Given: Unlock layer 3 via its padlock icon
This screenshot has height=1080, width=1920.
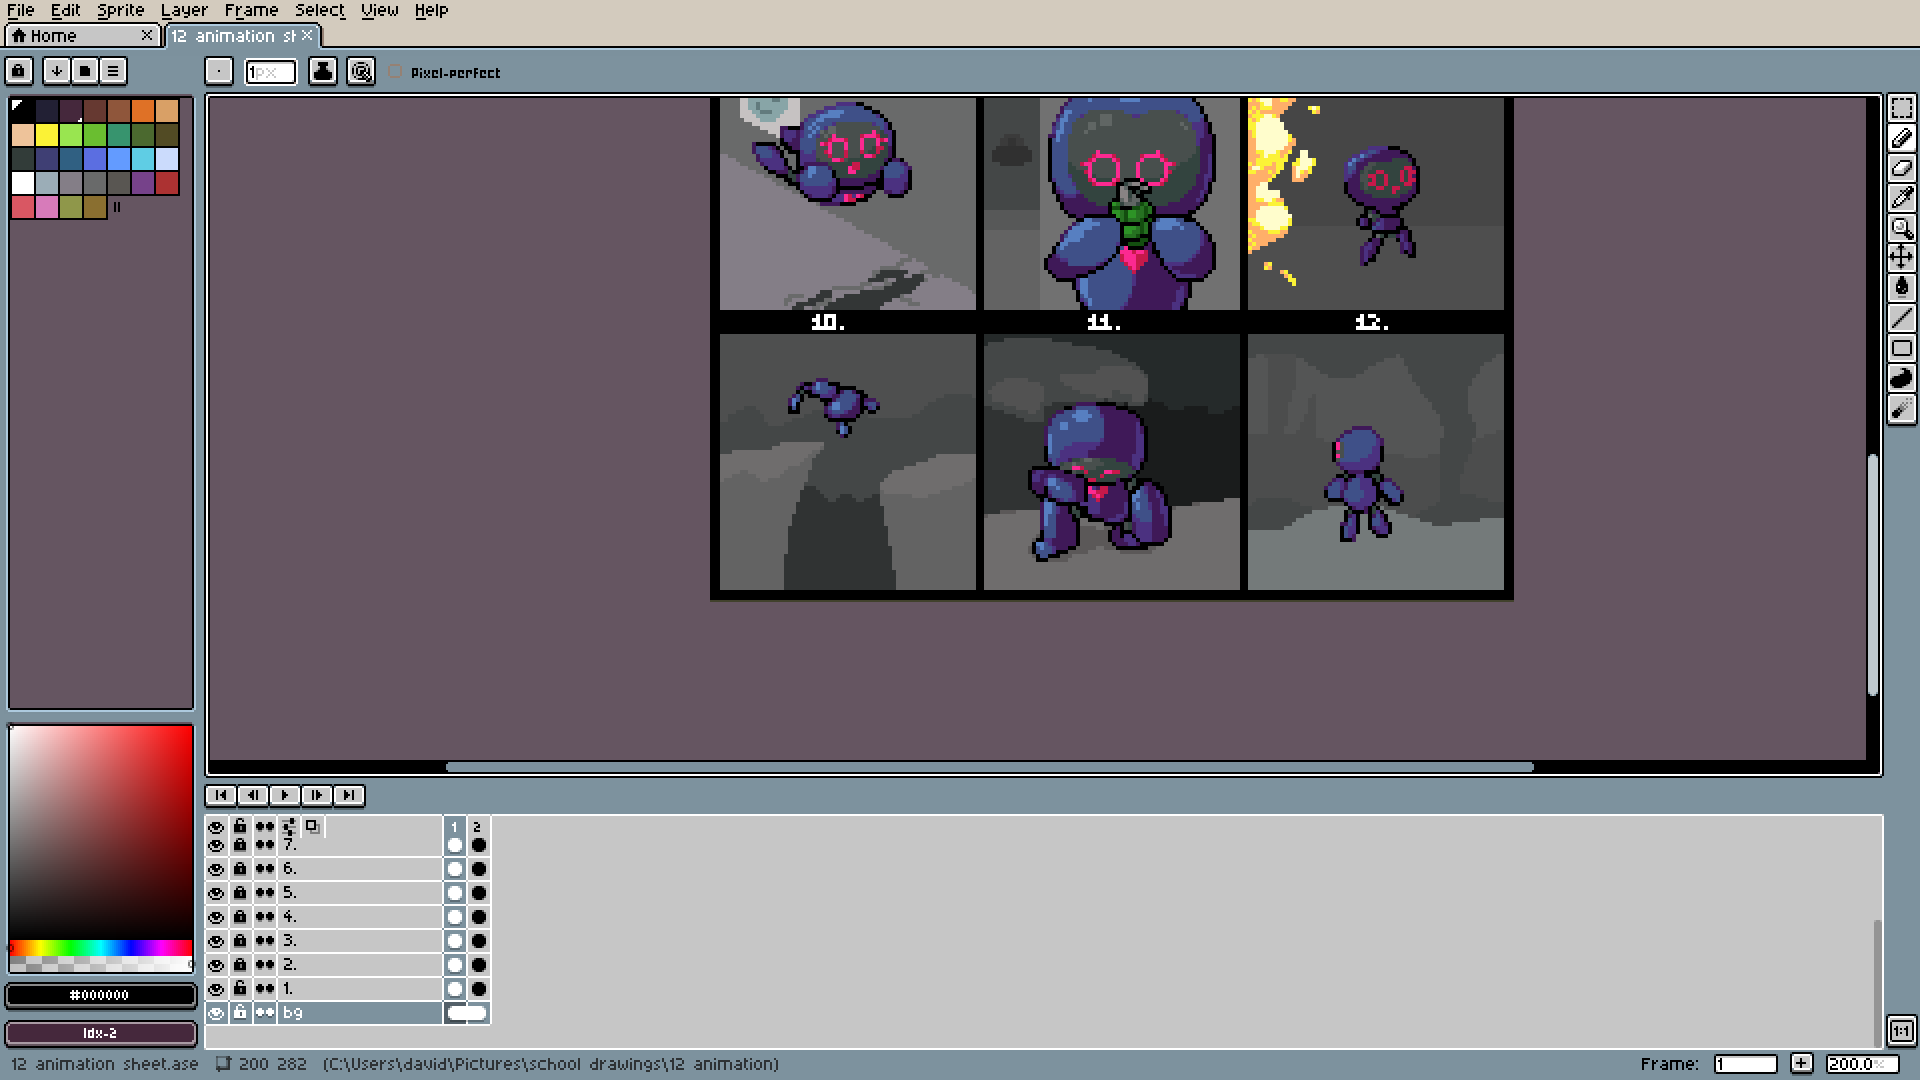Looking at the screenshot, I should click(240, 941).
